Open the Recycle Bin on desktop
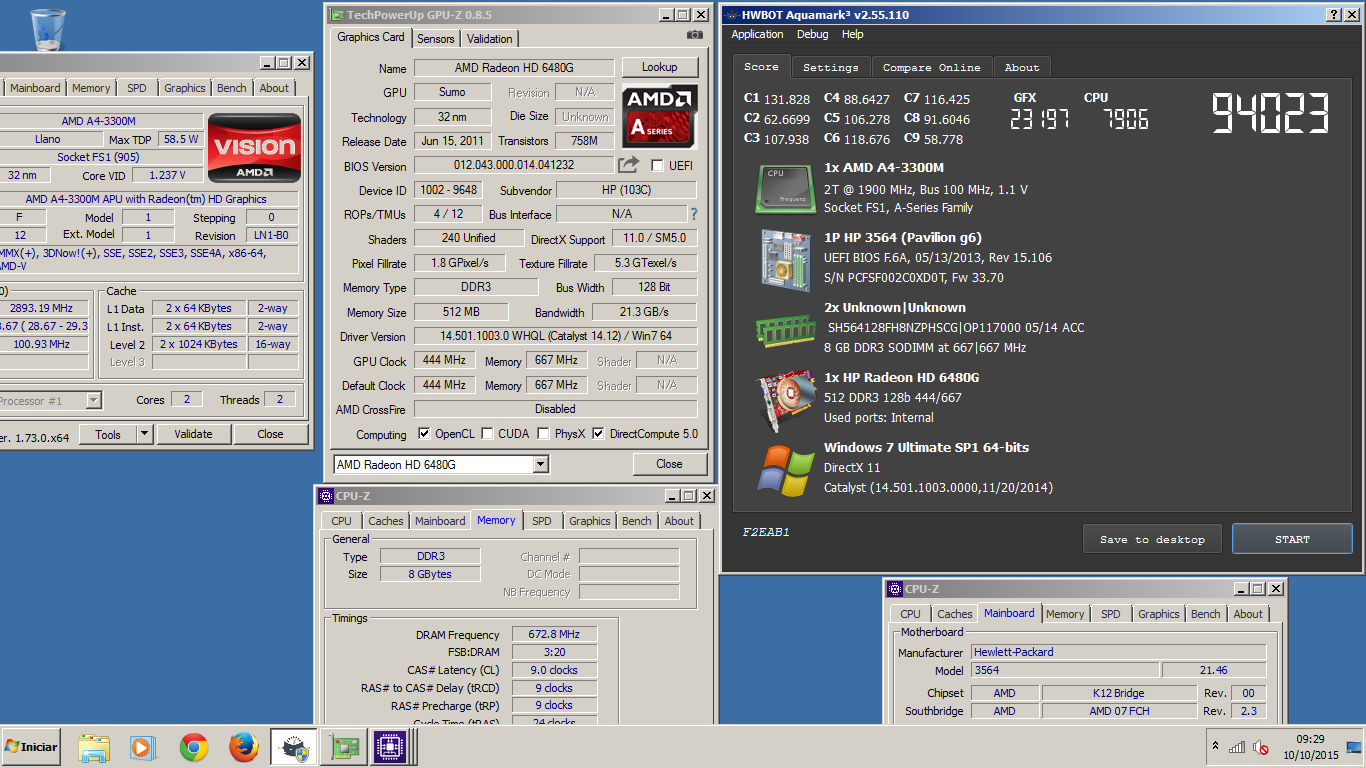 pyautogui.click(x=47, y=28)
